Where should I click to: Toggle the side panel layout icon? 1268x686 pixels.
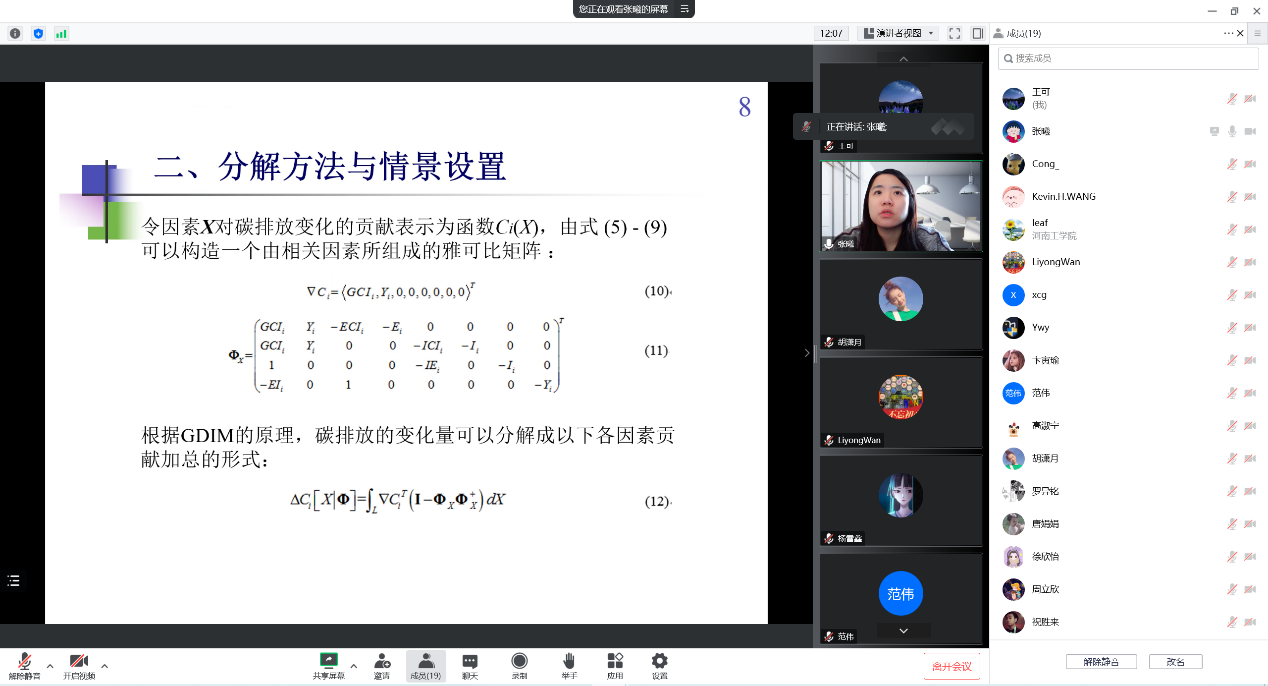click(975, 33)
